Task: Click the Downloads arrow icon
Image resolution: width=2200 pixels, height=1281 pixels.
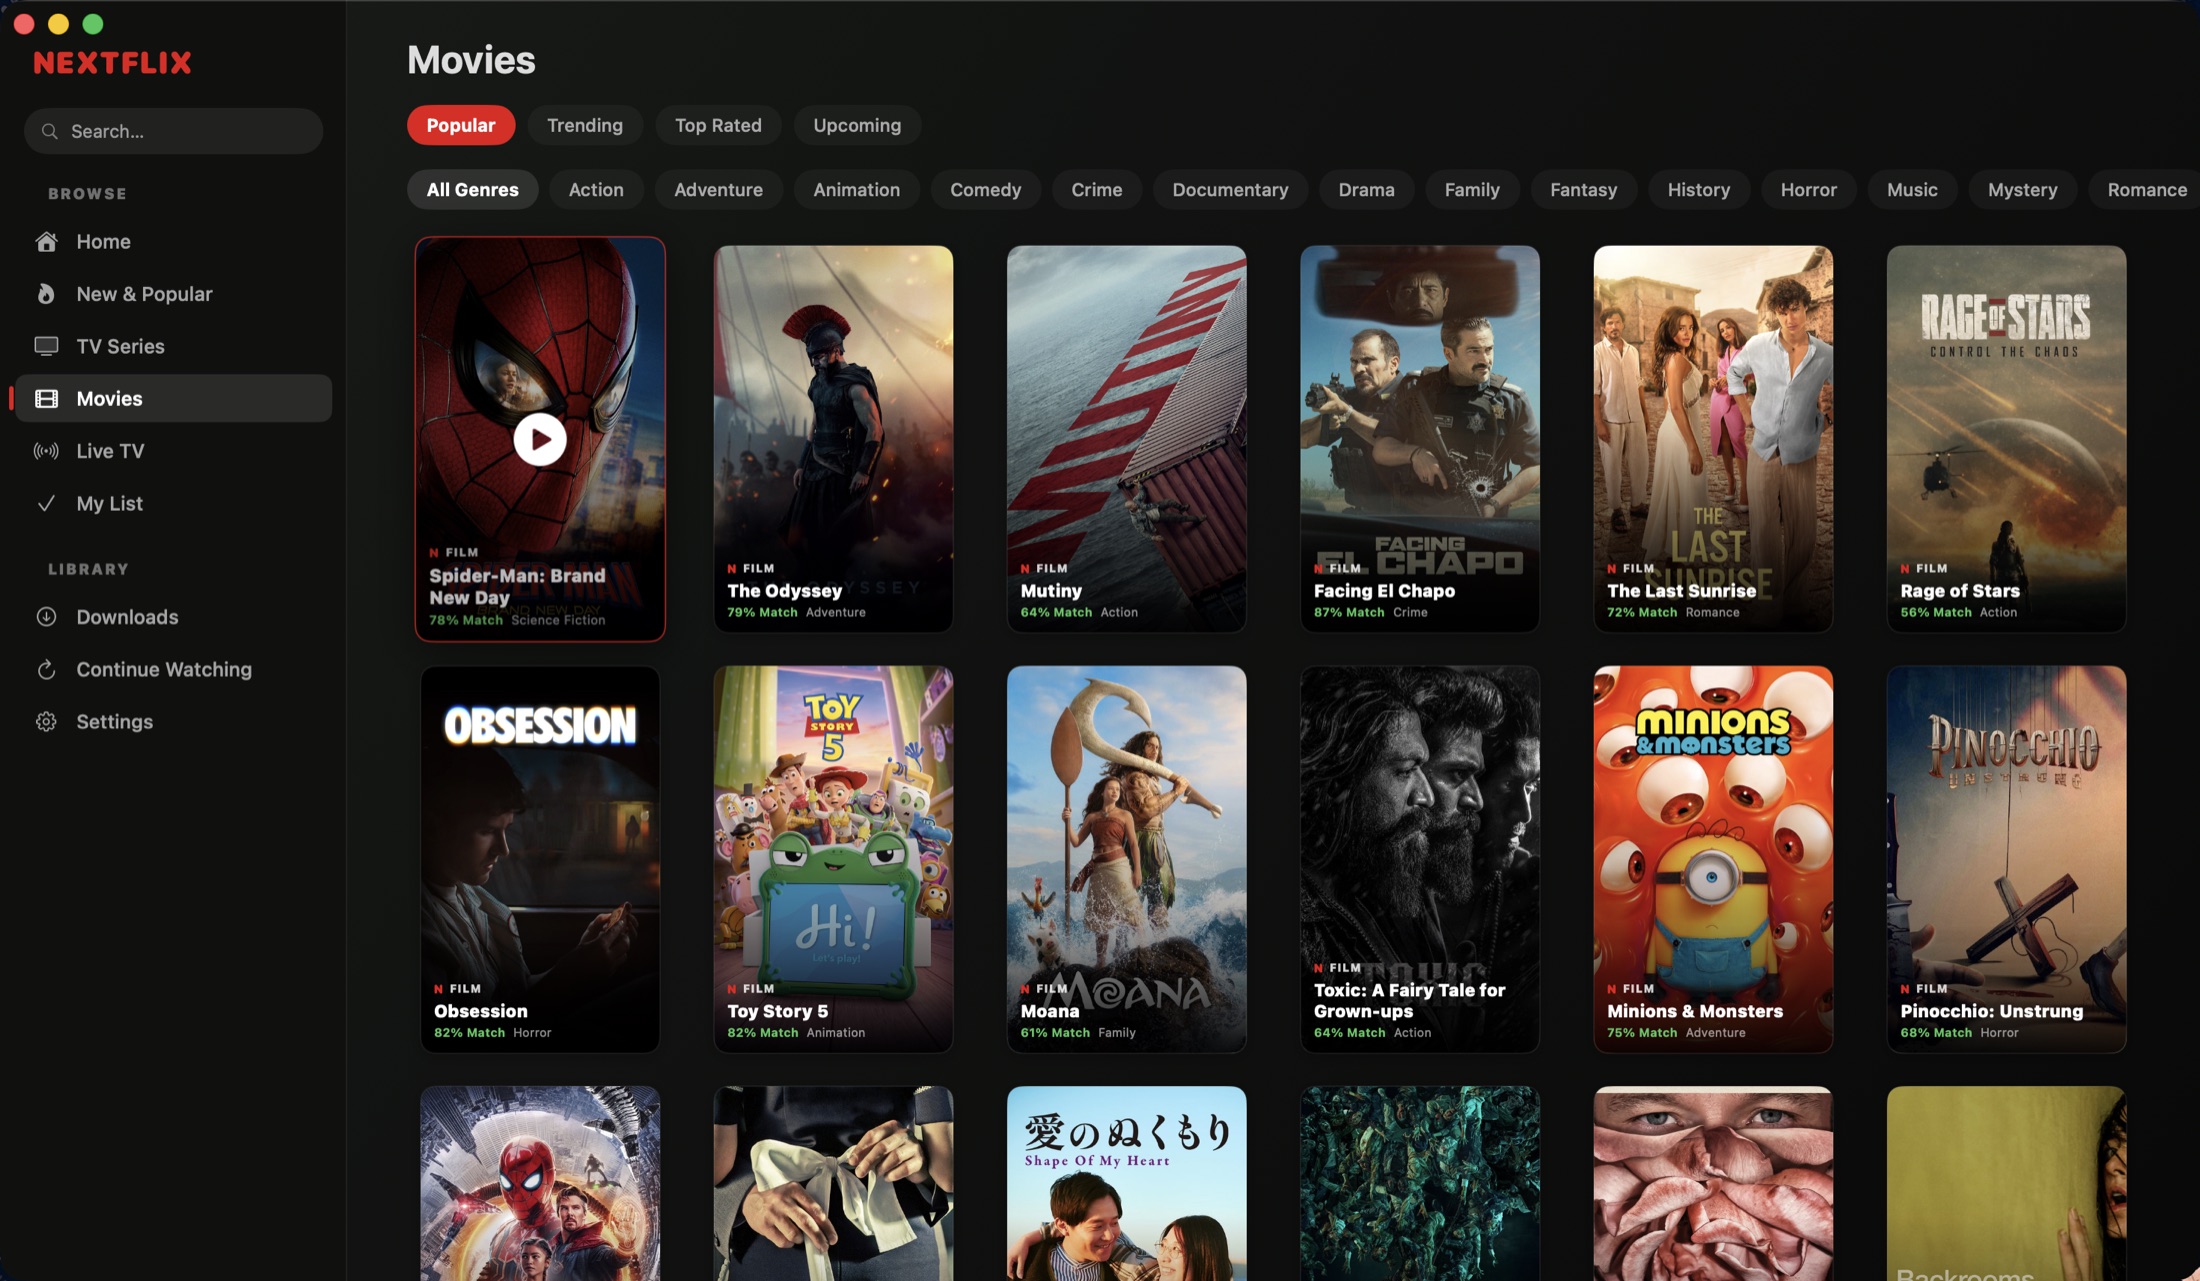Action: click(x=46, y=617)
